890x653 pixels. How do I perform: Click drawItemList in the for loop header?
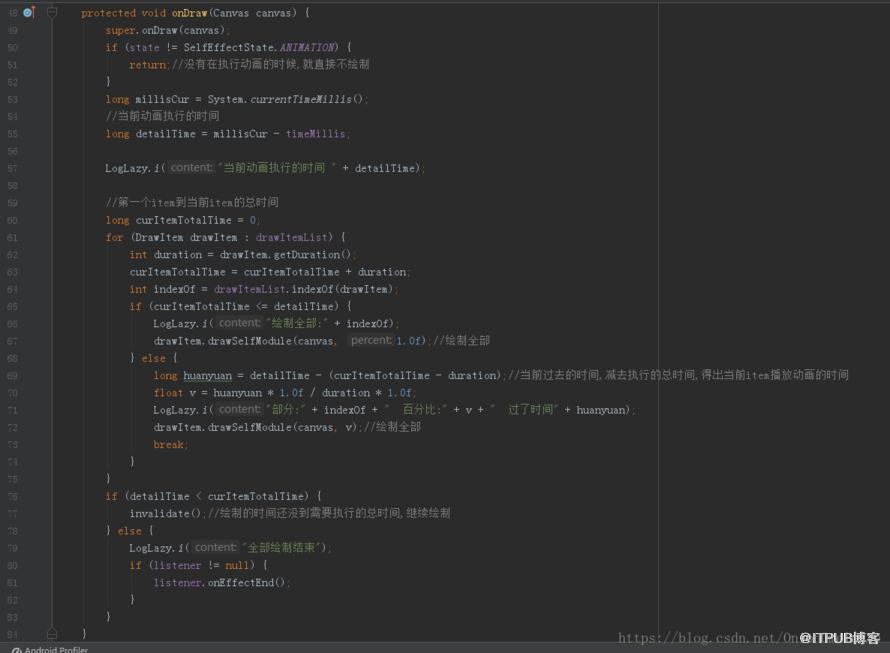(x=291, y=237)
